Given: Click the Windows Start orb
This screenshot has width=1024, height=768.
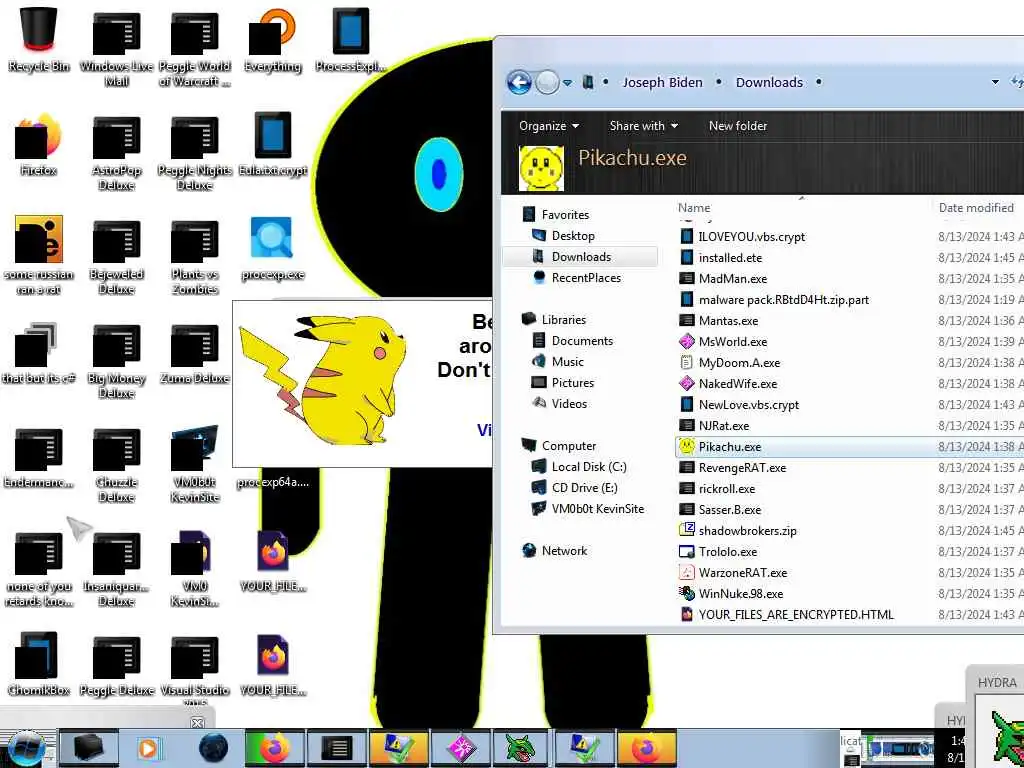Looking at the screenshot, I should [27, 748].
